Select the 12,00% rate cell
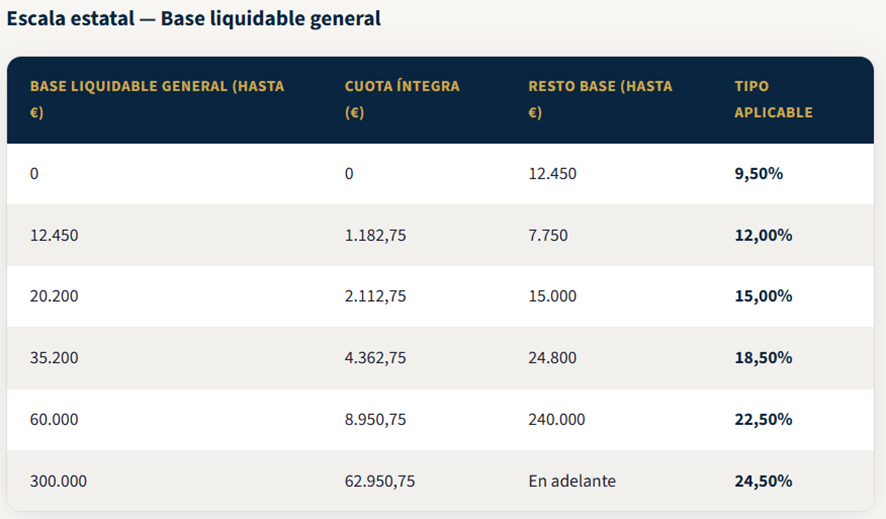Screen dimensions: 886x519 pyautogui.click(x=763, y=236)
